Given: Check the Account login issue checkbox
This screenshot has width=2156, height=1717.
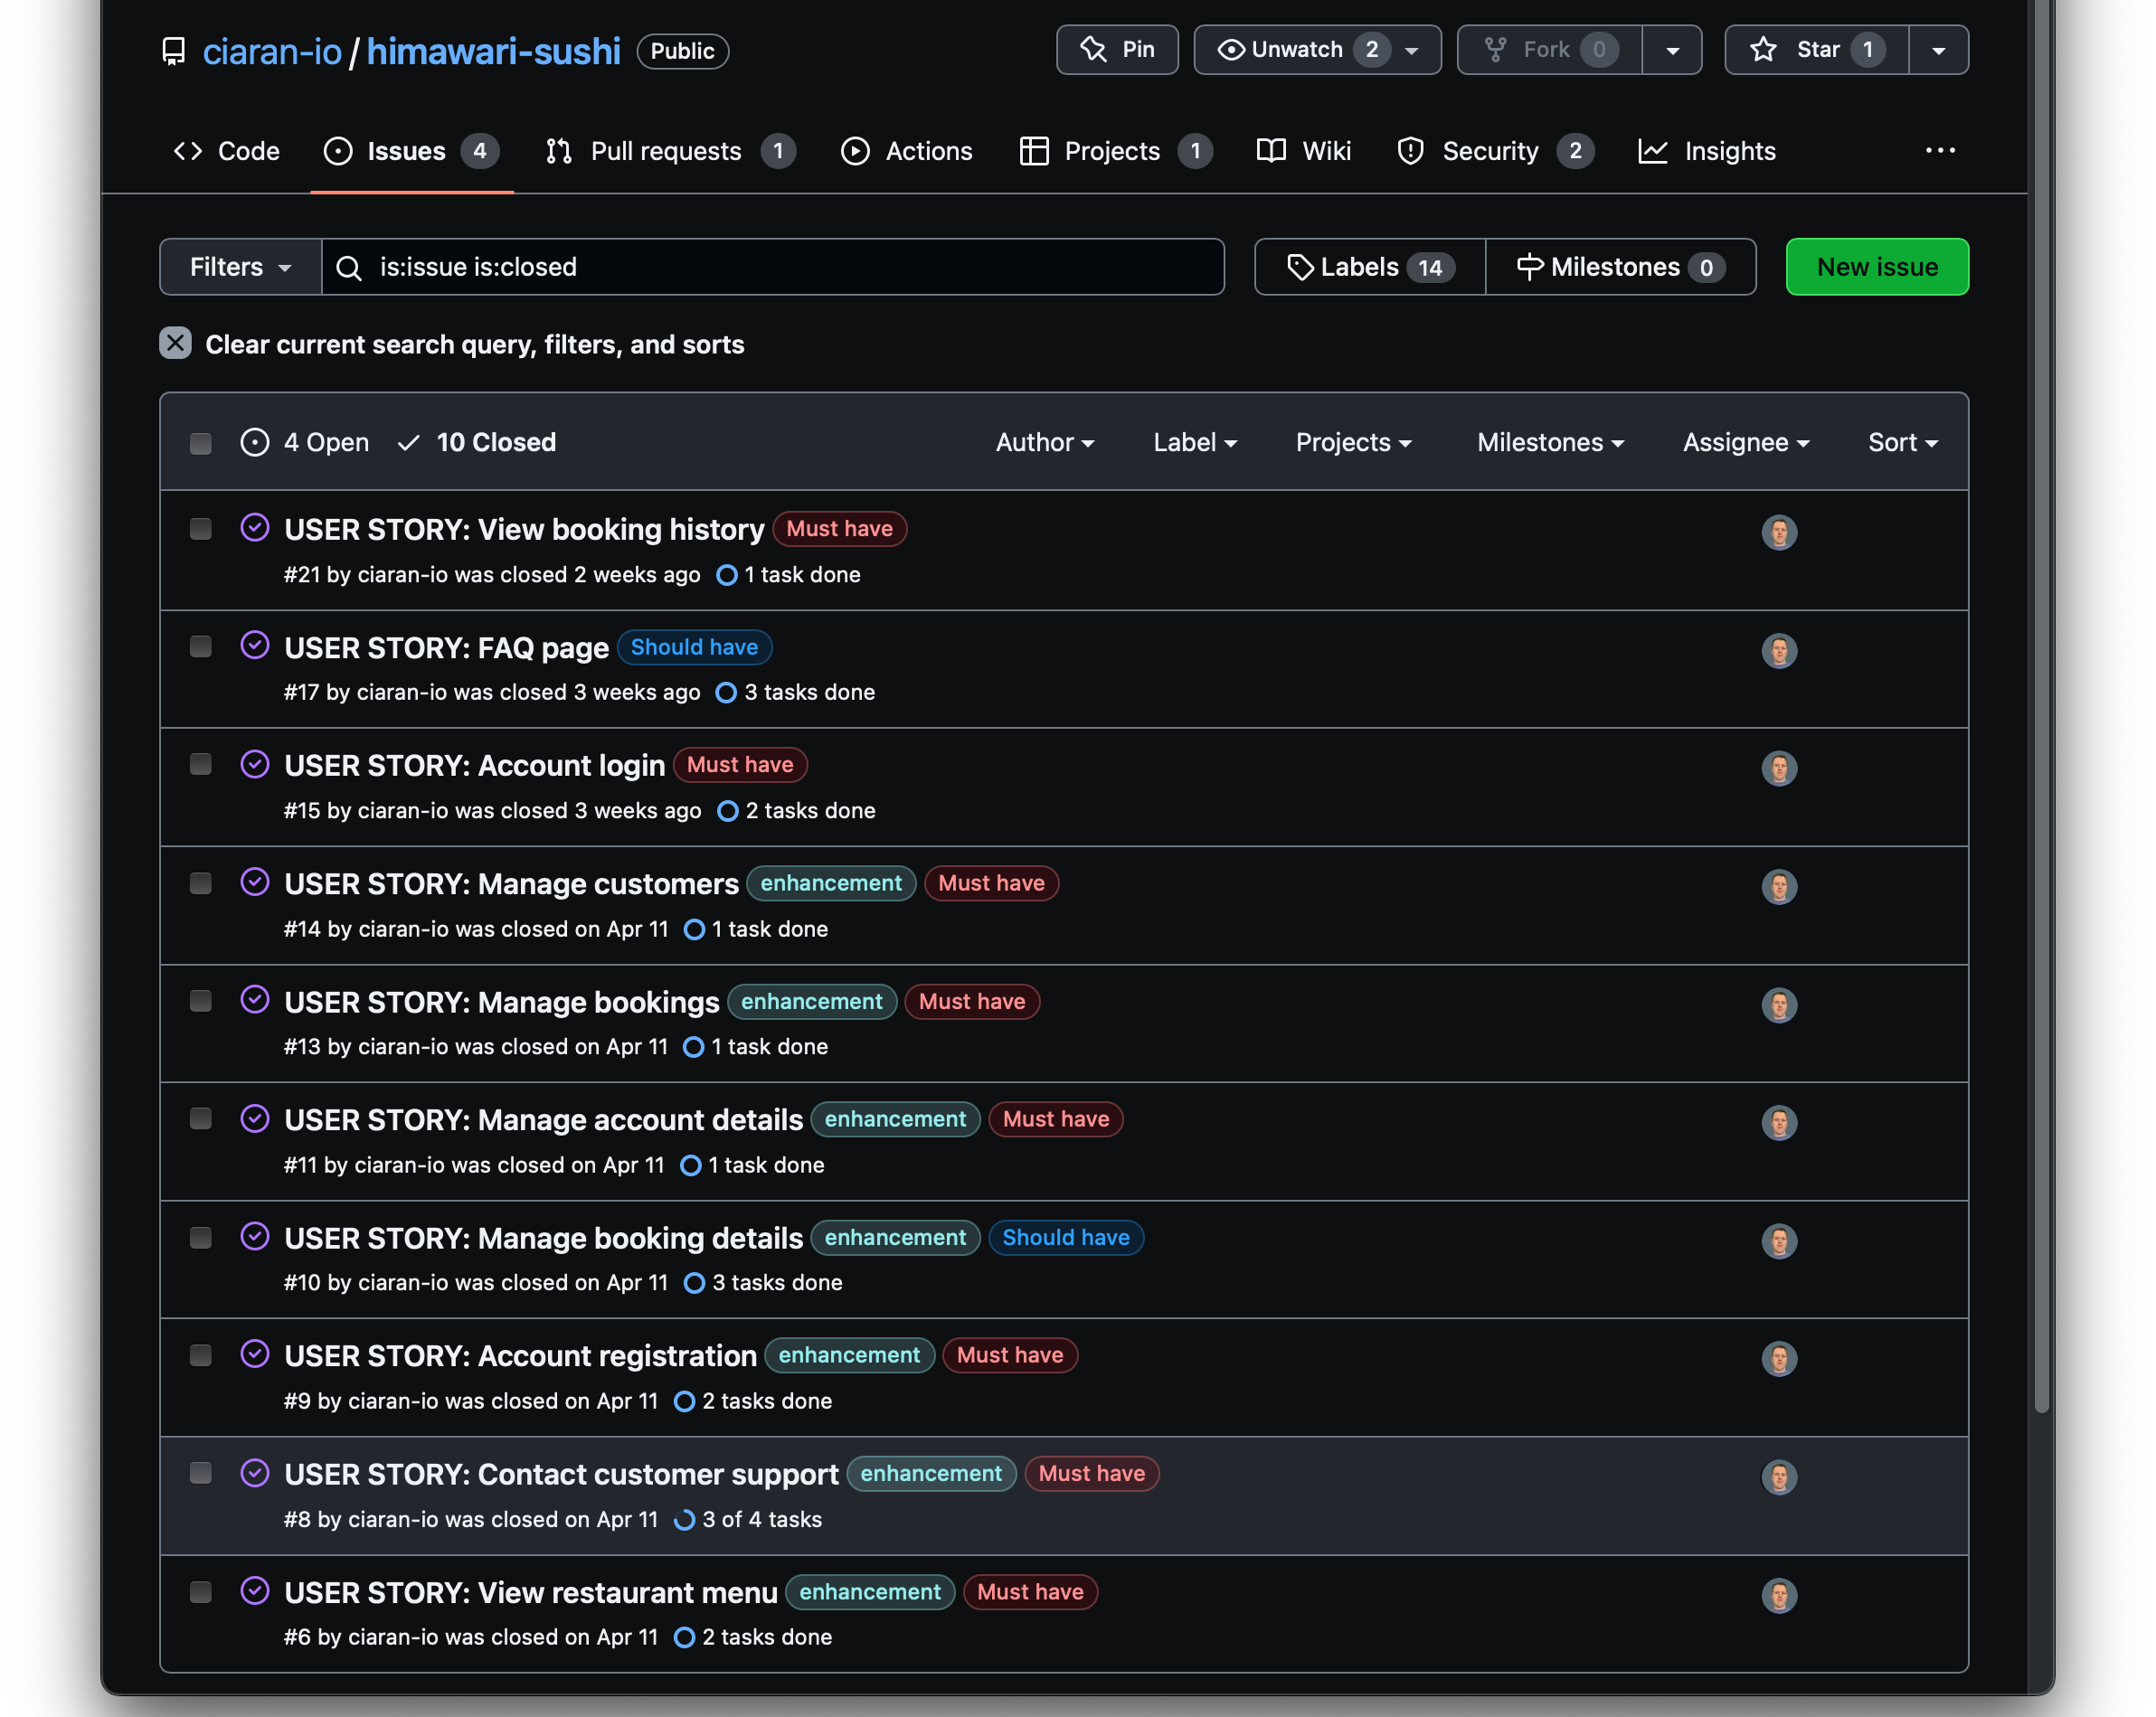Looking at the screenshot, I should [x=201, y=765].
